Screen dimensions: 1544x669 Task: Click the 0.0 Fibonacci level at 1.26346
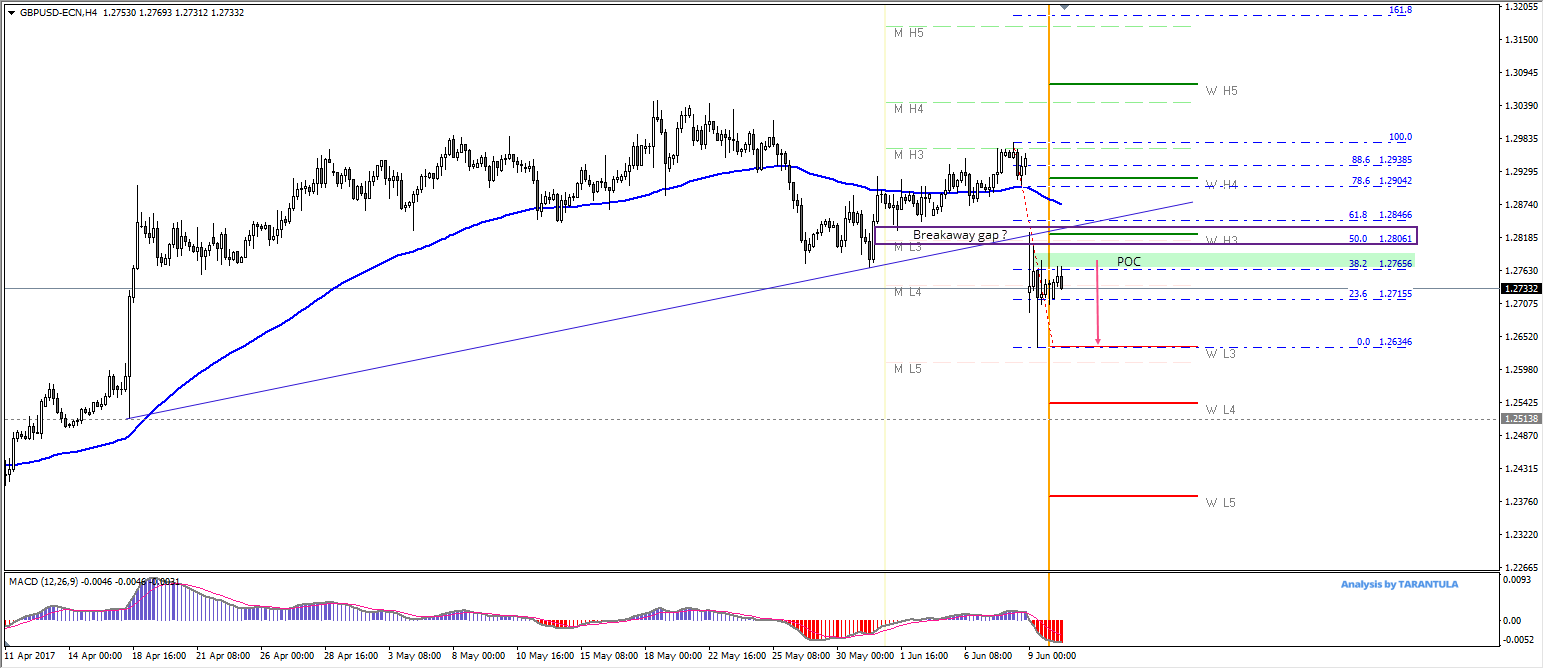1384,342
